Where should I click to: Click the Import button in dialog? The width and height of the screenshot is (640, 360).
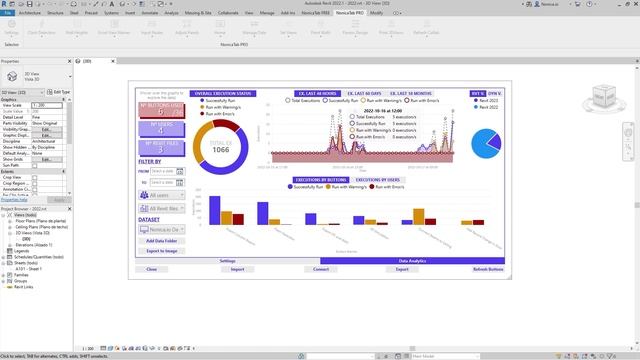238,269
